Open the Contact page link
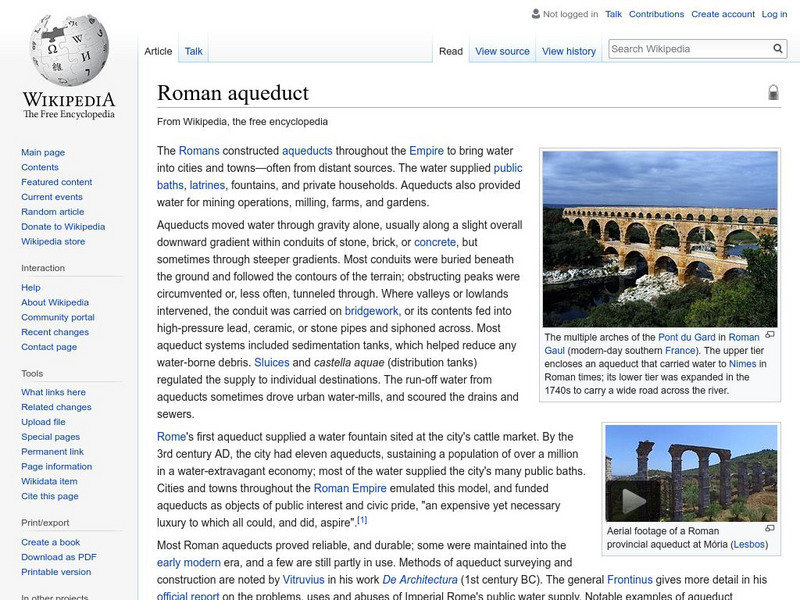This screenshot has width=800, height=600. tap(49, 346)
